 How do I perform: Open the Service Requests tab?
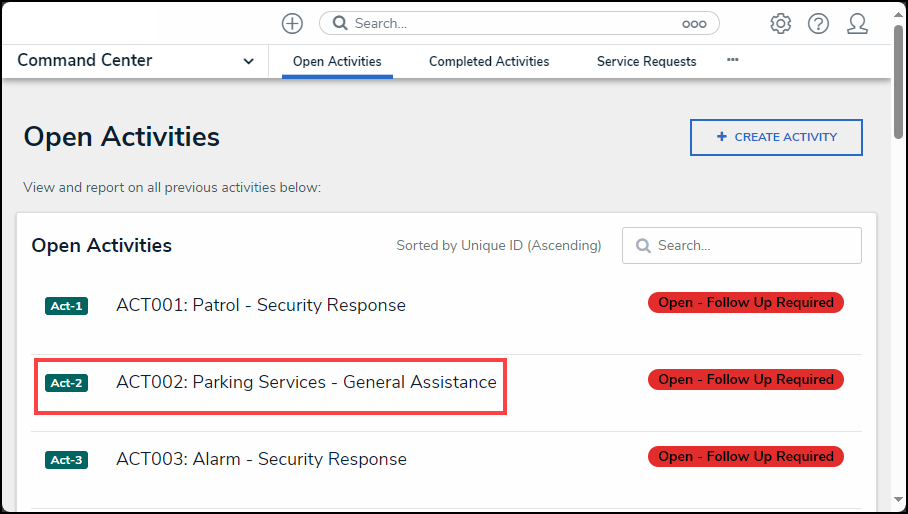[646, 62]
